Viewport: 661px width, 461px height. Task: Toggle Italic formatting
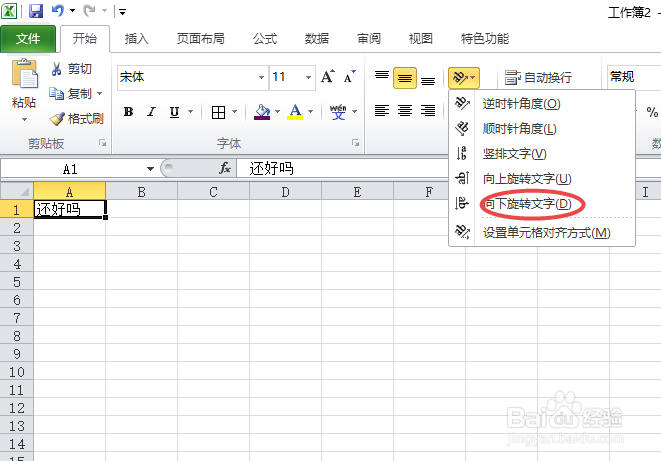tap(151, 112)
